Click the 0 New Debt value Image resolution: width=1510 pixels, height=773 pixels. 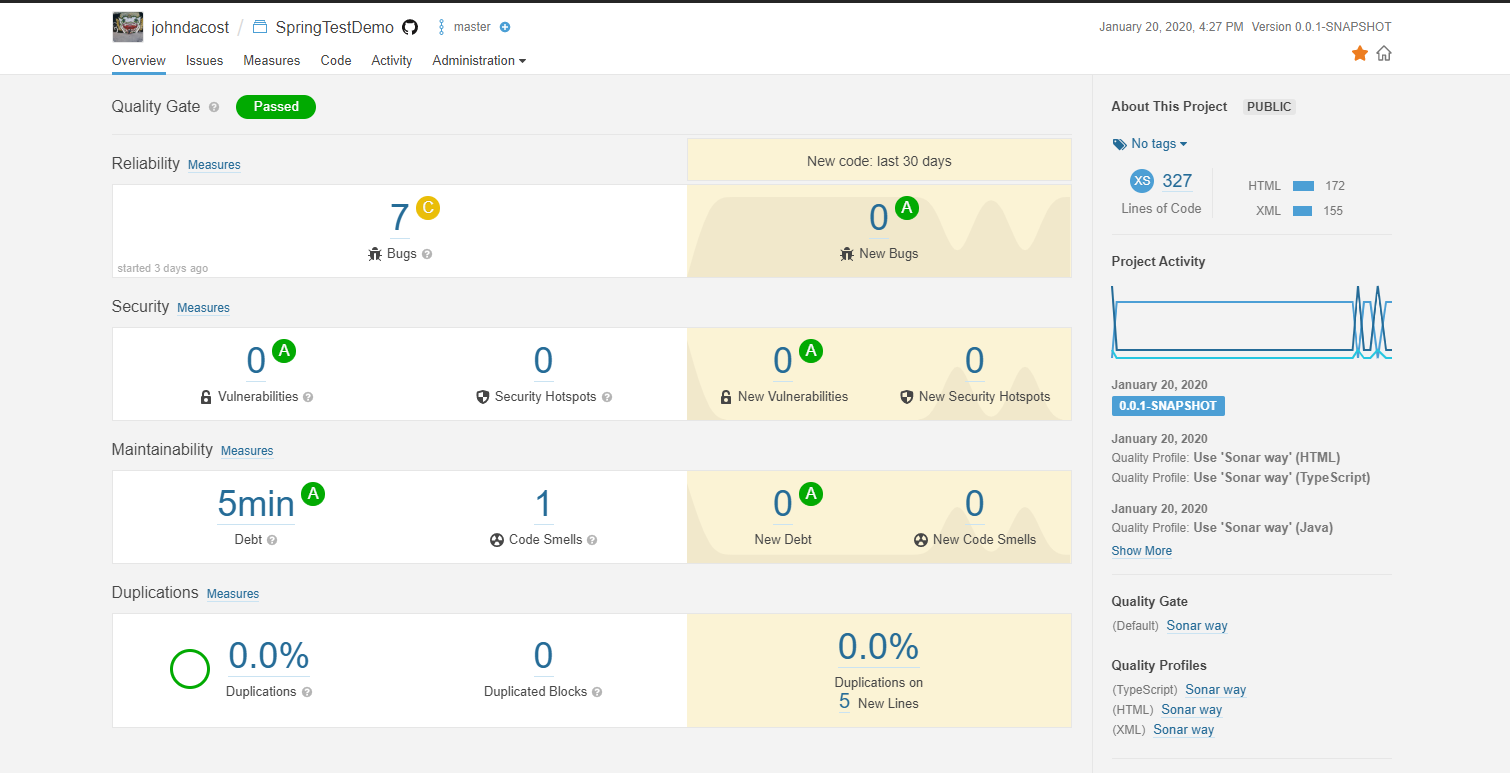click(783, 504)
